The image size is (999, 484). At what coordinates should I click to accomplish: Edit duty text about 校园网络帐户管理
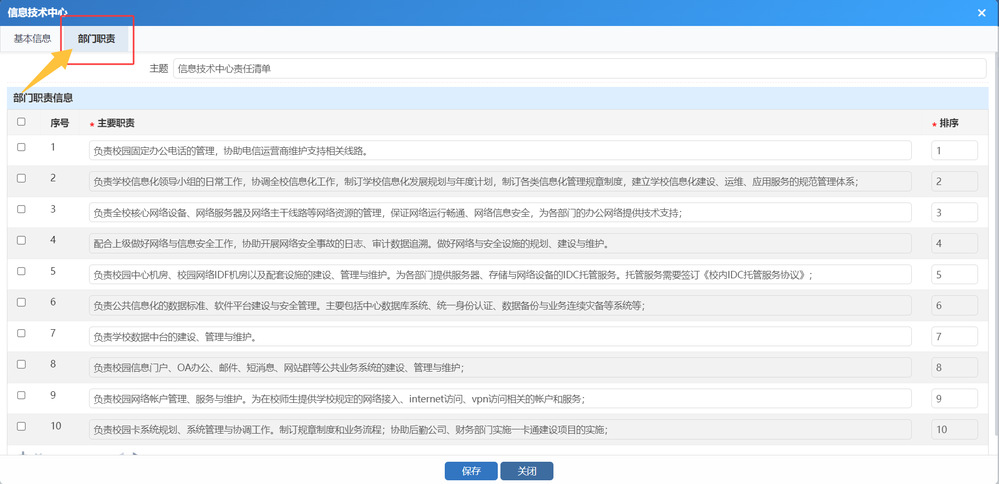[500, 398]
